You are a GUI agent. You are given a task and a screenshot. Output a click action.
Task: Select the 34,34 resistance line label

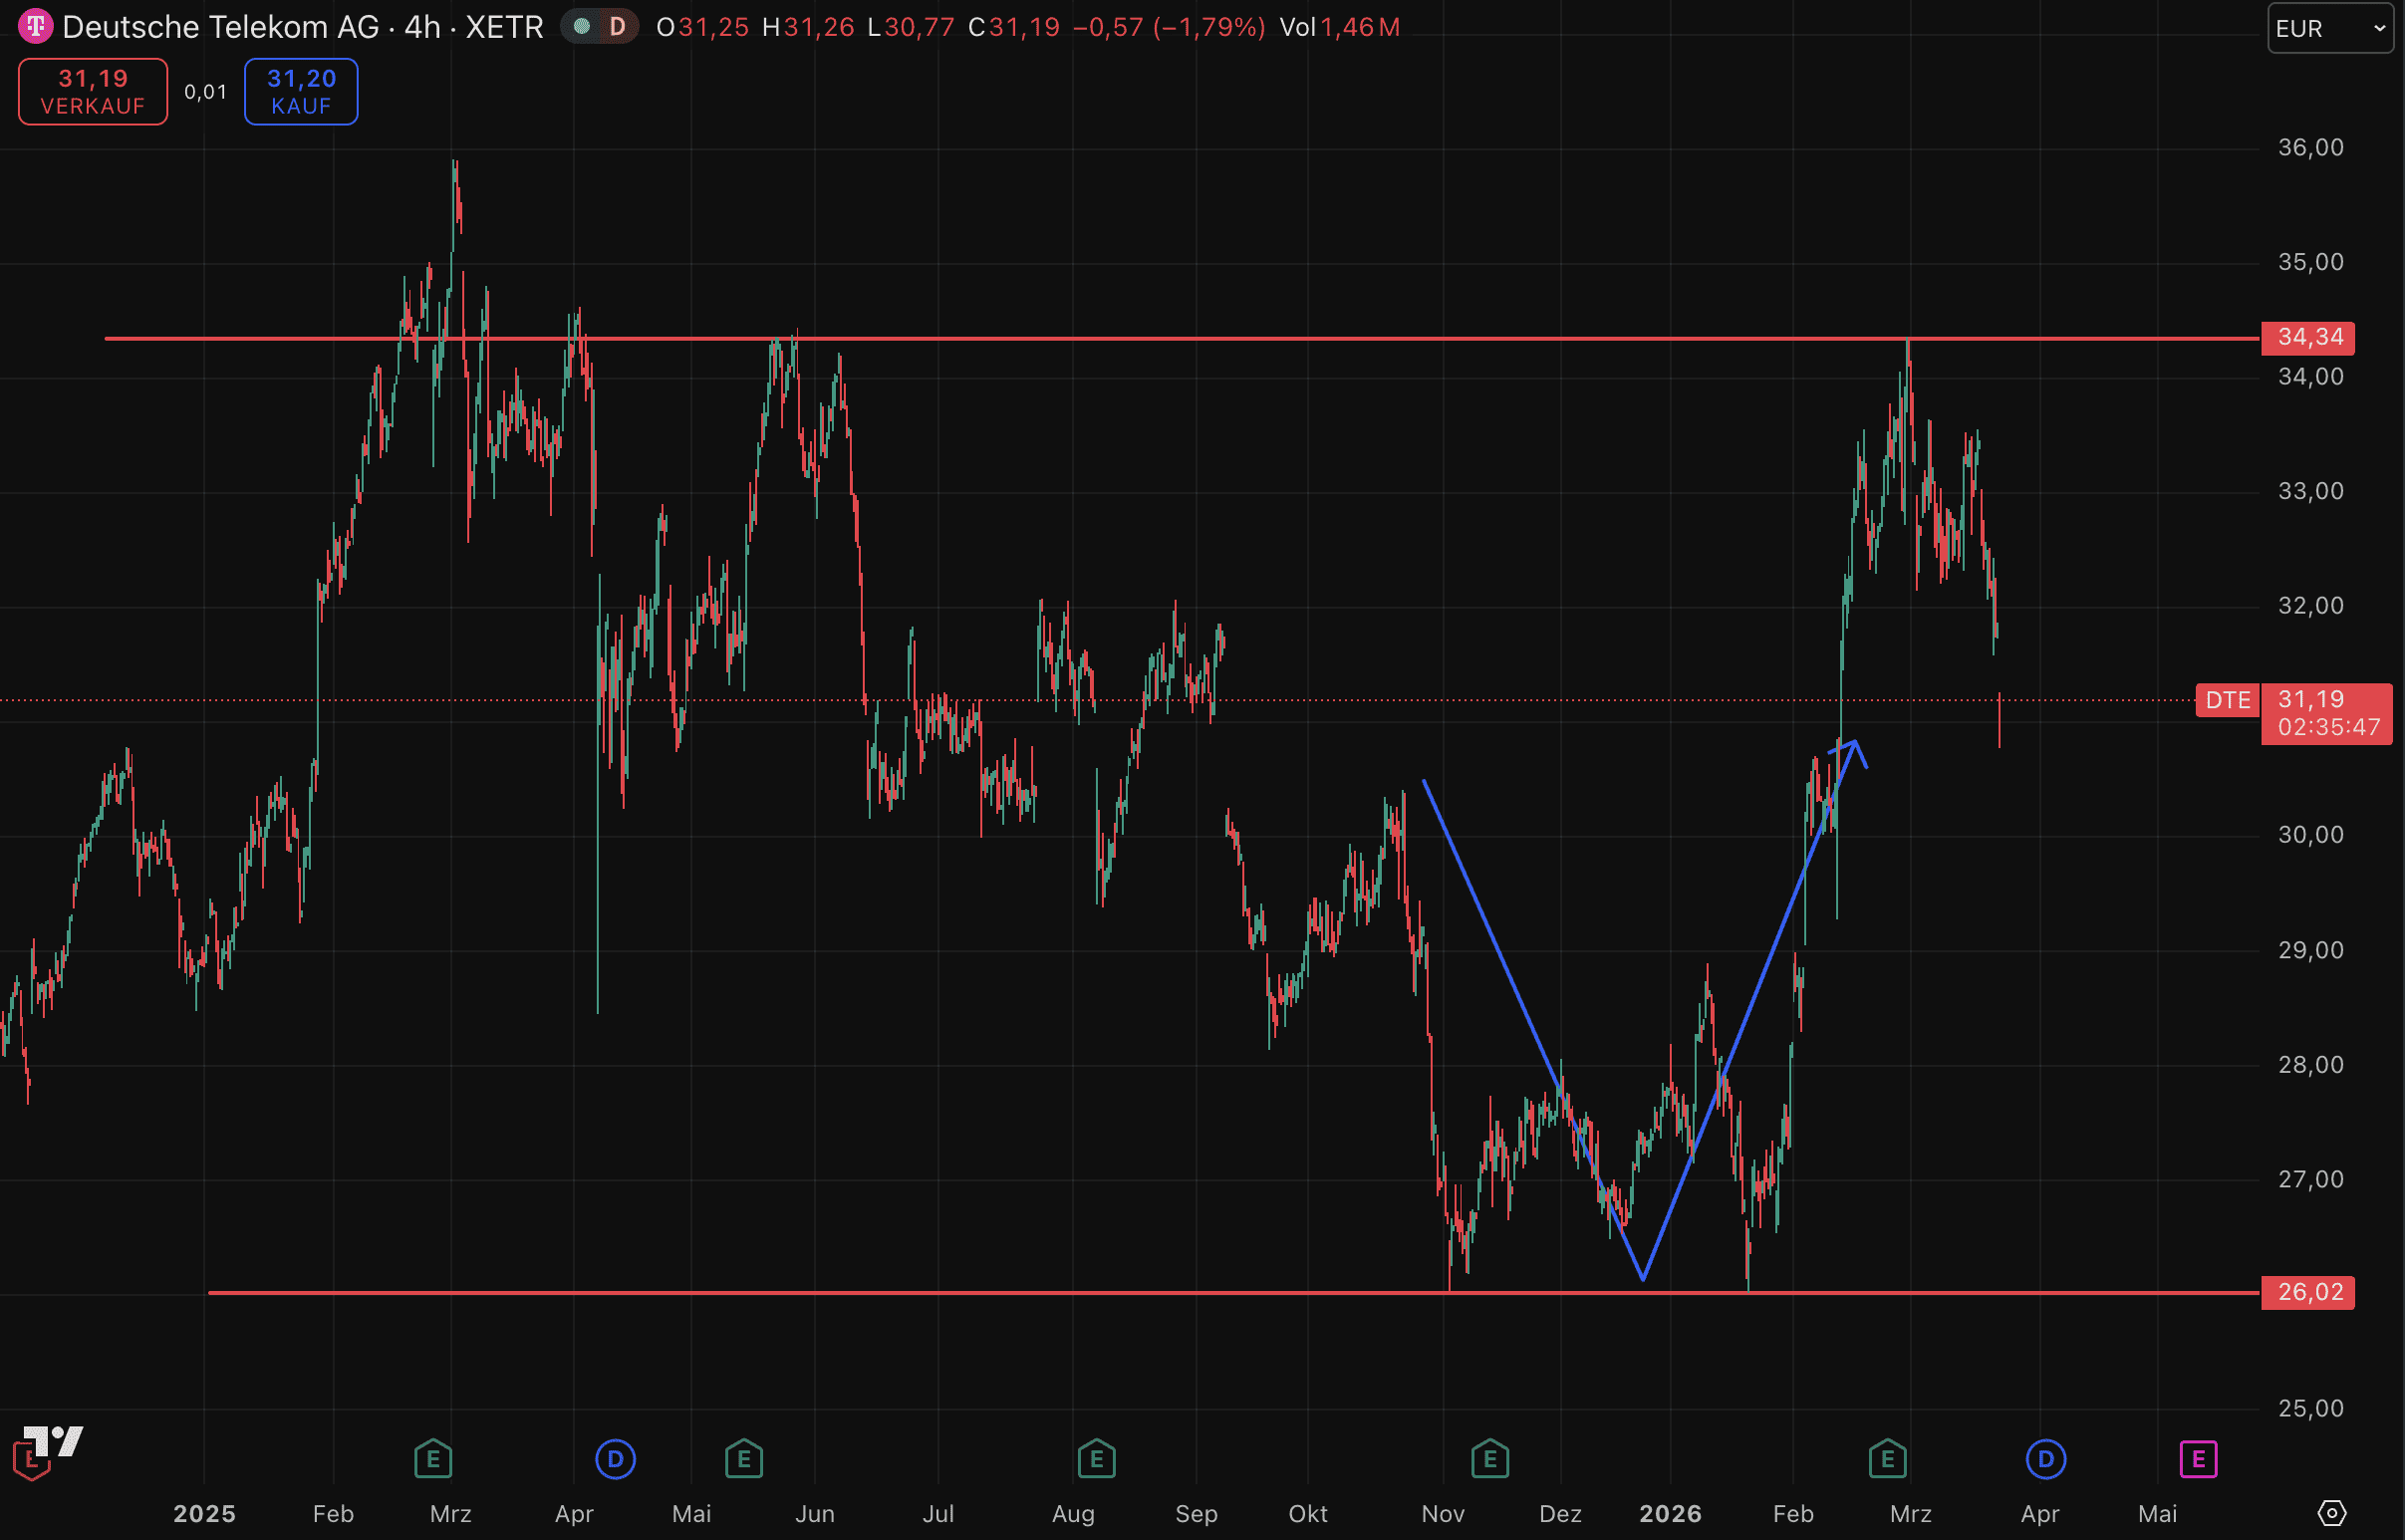[2308, 338]
